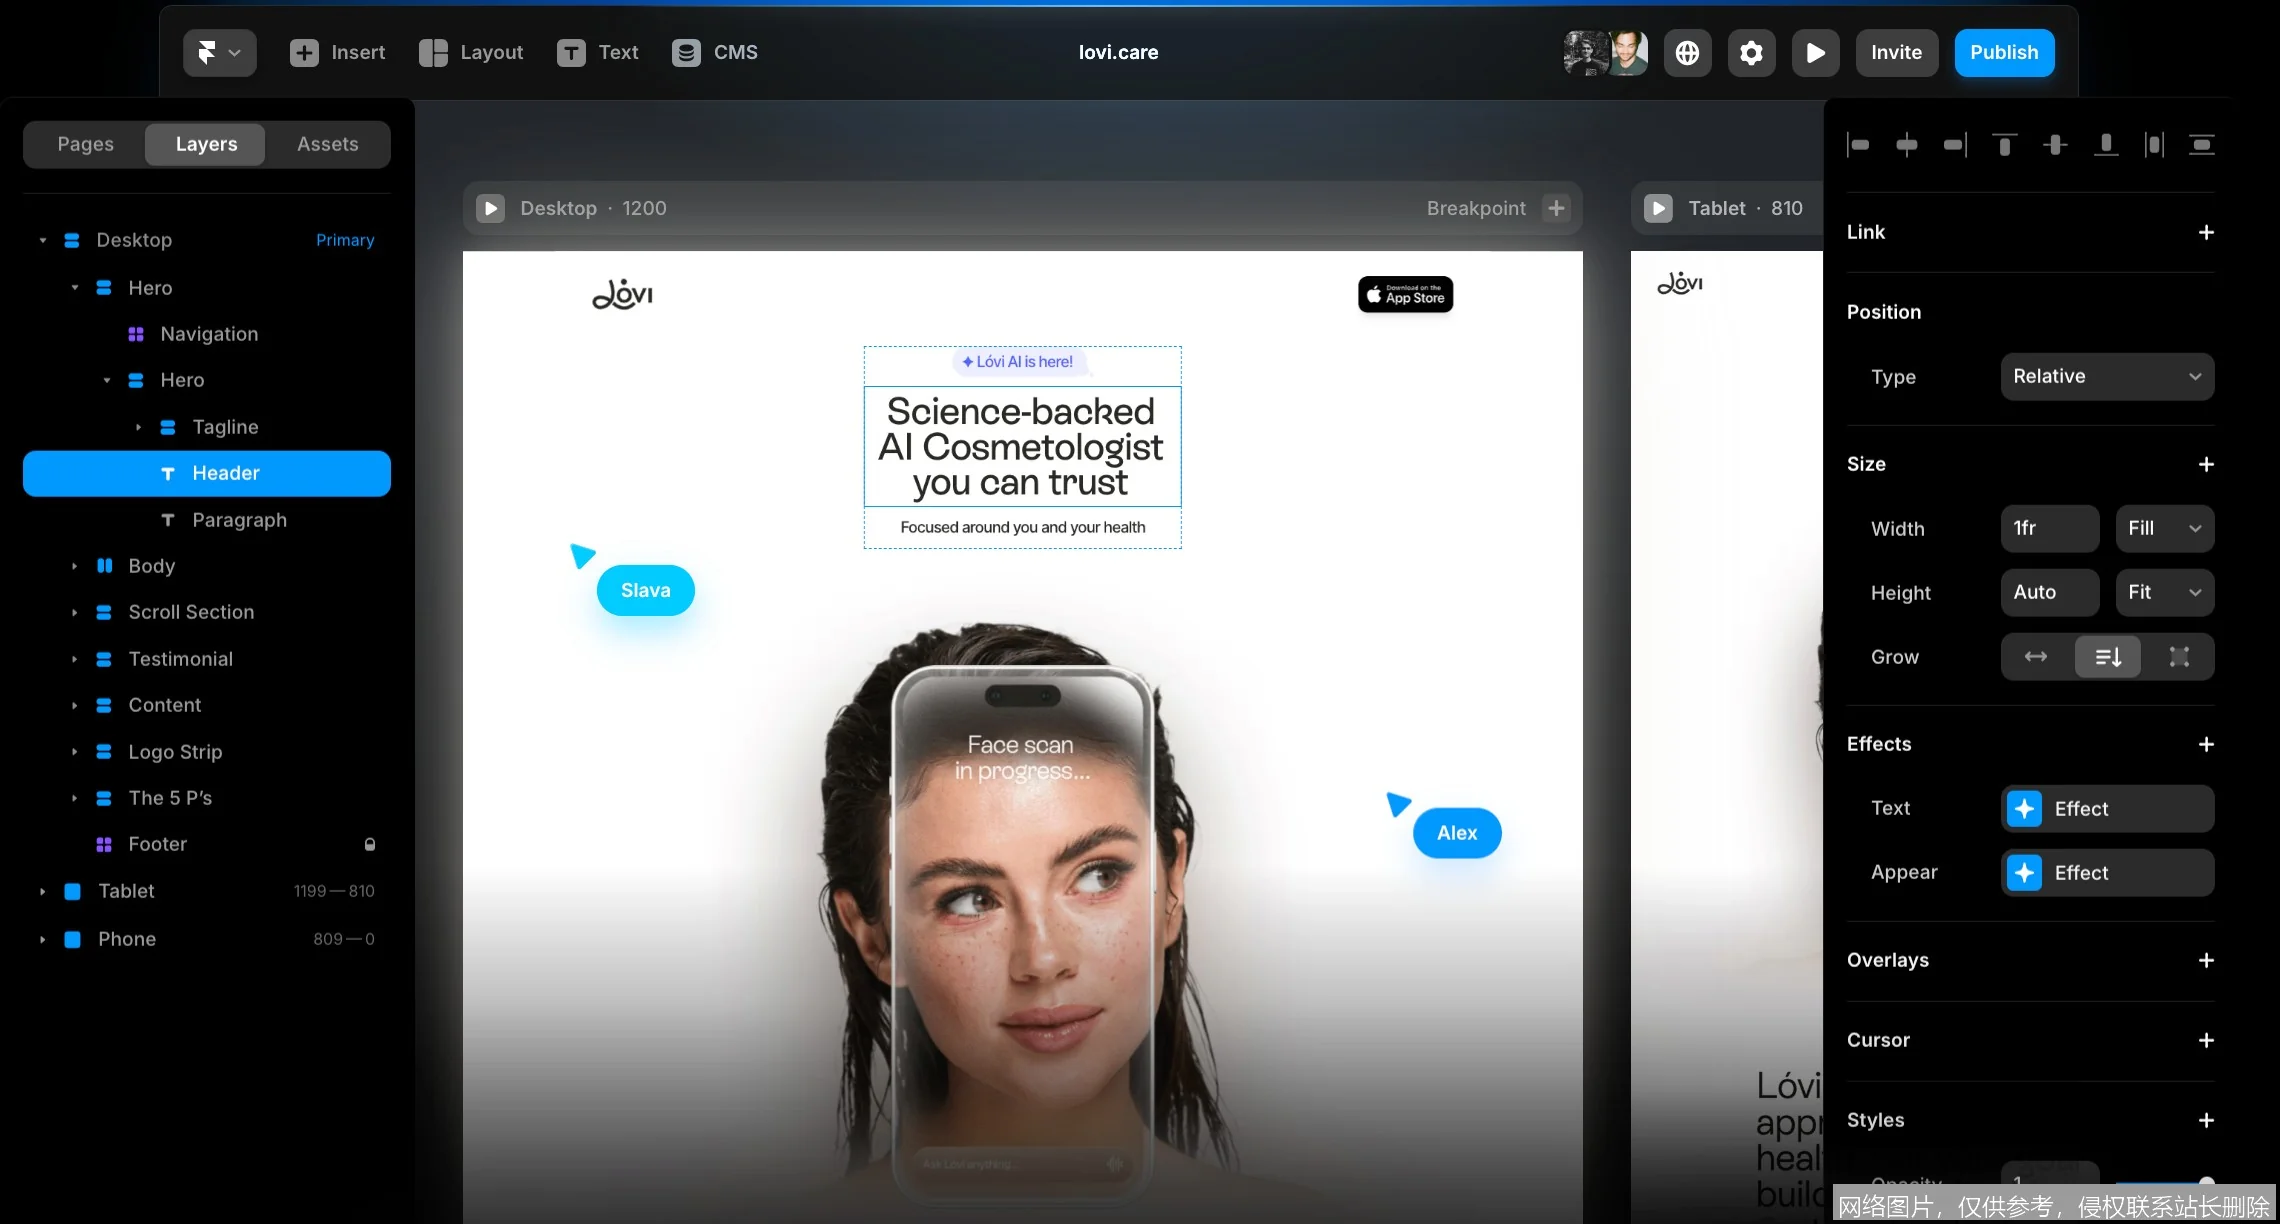This screenshot has width=2280, height=1224.
Task: Open the Height Fit dropdown
Action: 2164,592
